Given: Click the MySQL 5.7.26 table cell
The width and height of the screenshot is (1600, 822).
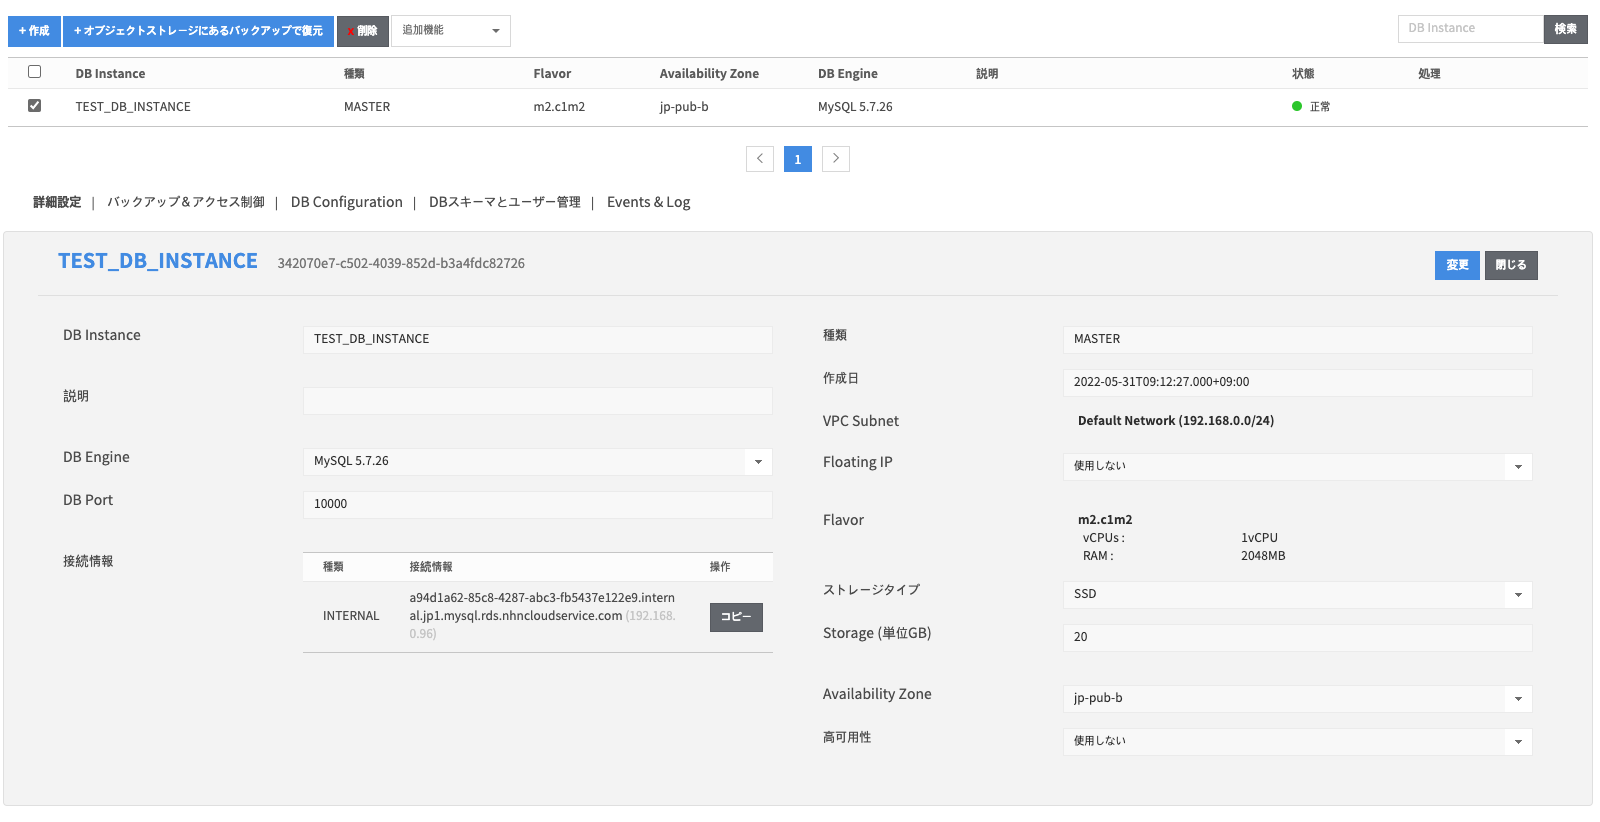Looking at the screenshot, I should (x=855, y=107).
